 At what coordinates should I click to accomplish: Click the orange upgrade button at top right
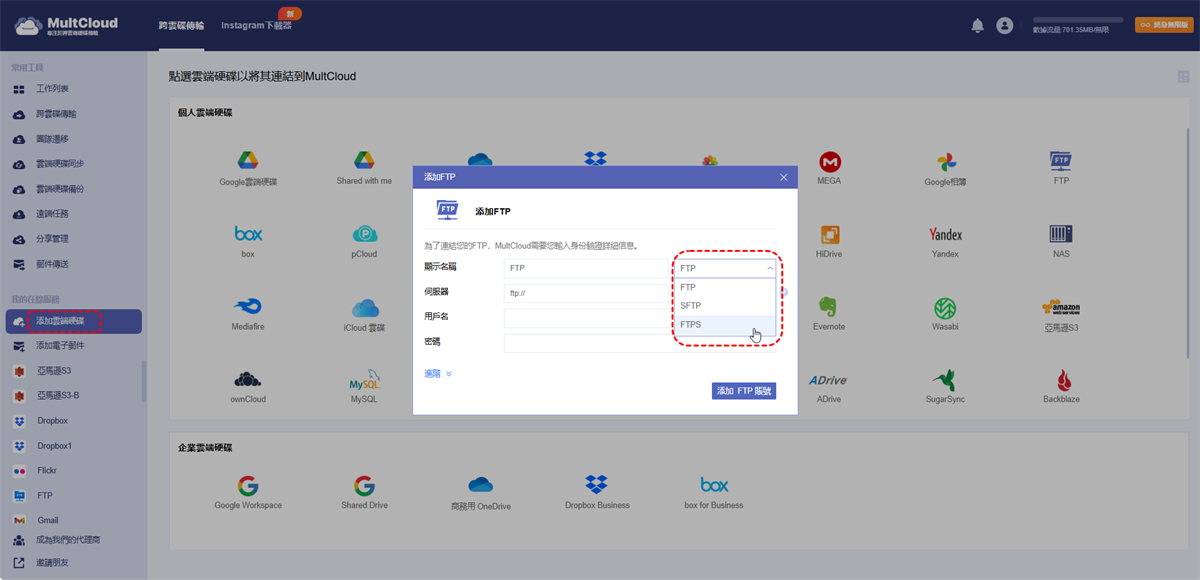tap(1163, 25)
